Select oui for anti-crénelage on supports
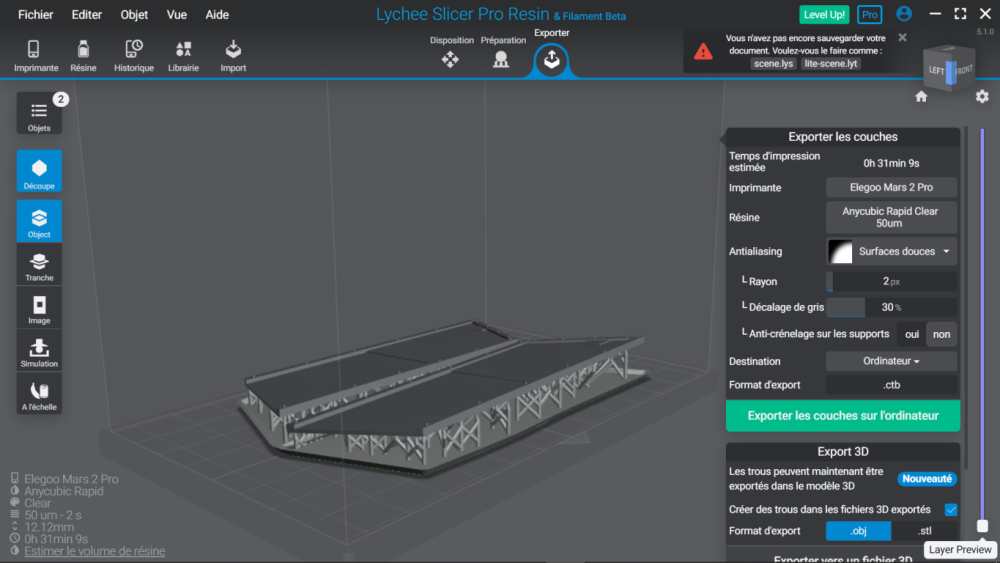The image size is (1000, 563). pyautogui.click(x=912, y=334)
